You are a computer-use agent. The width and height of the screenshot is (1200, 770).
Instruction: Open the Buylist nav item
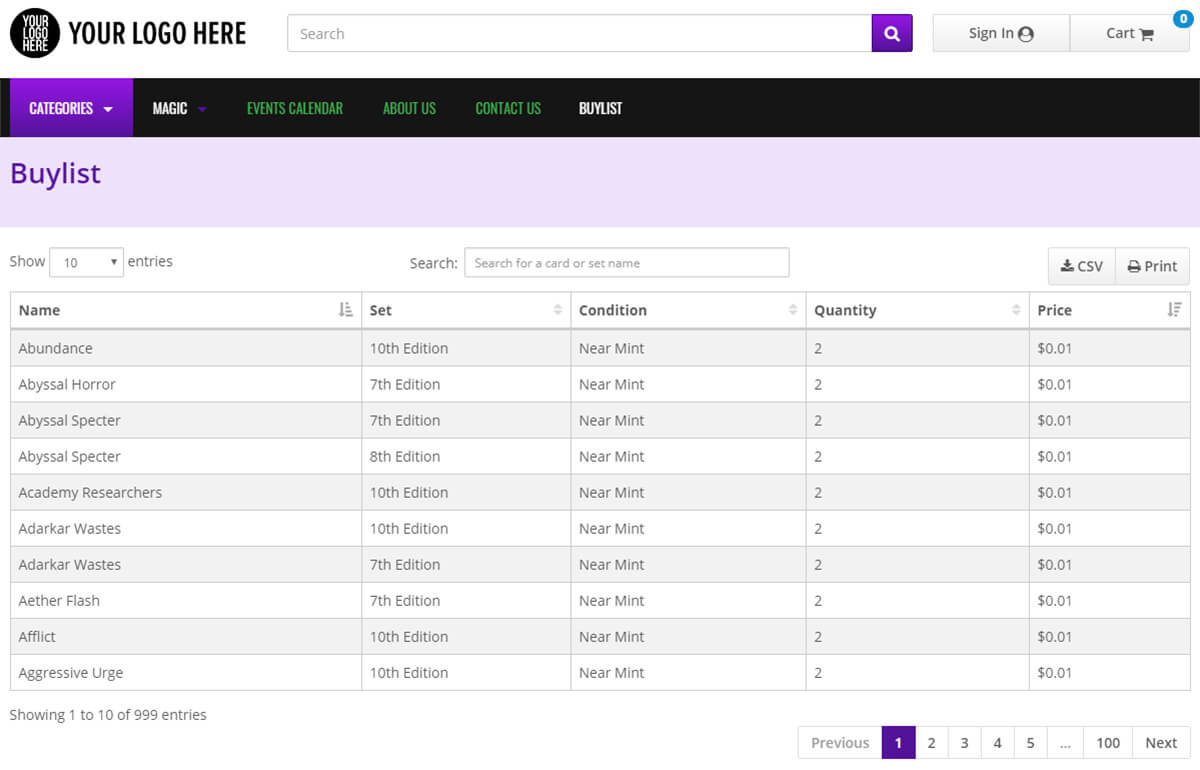pos(600,108)
